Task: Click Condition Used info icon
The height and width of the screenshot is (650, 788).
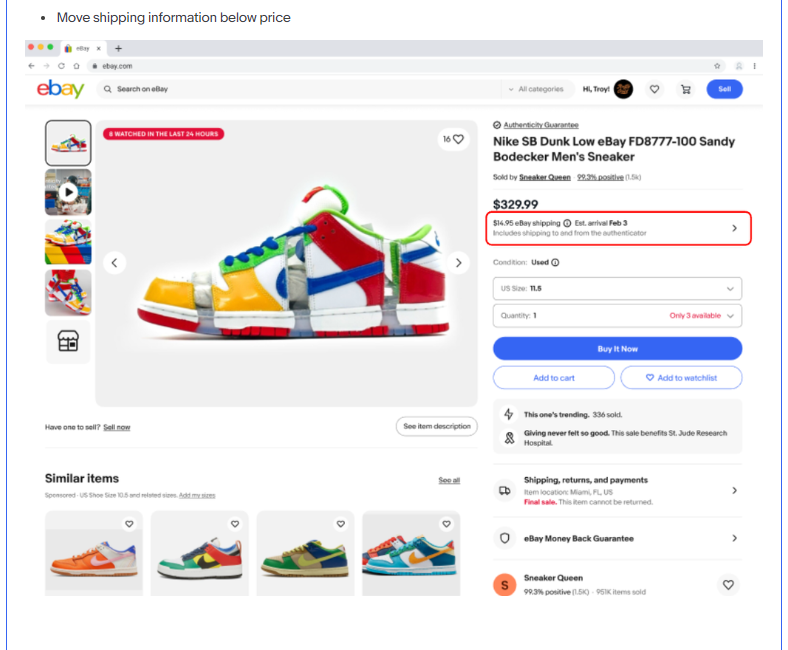Action: tap(555, 262)
